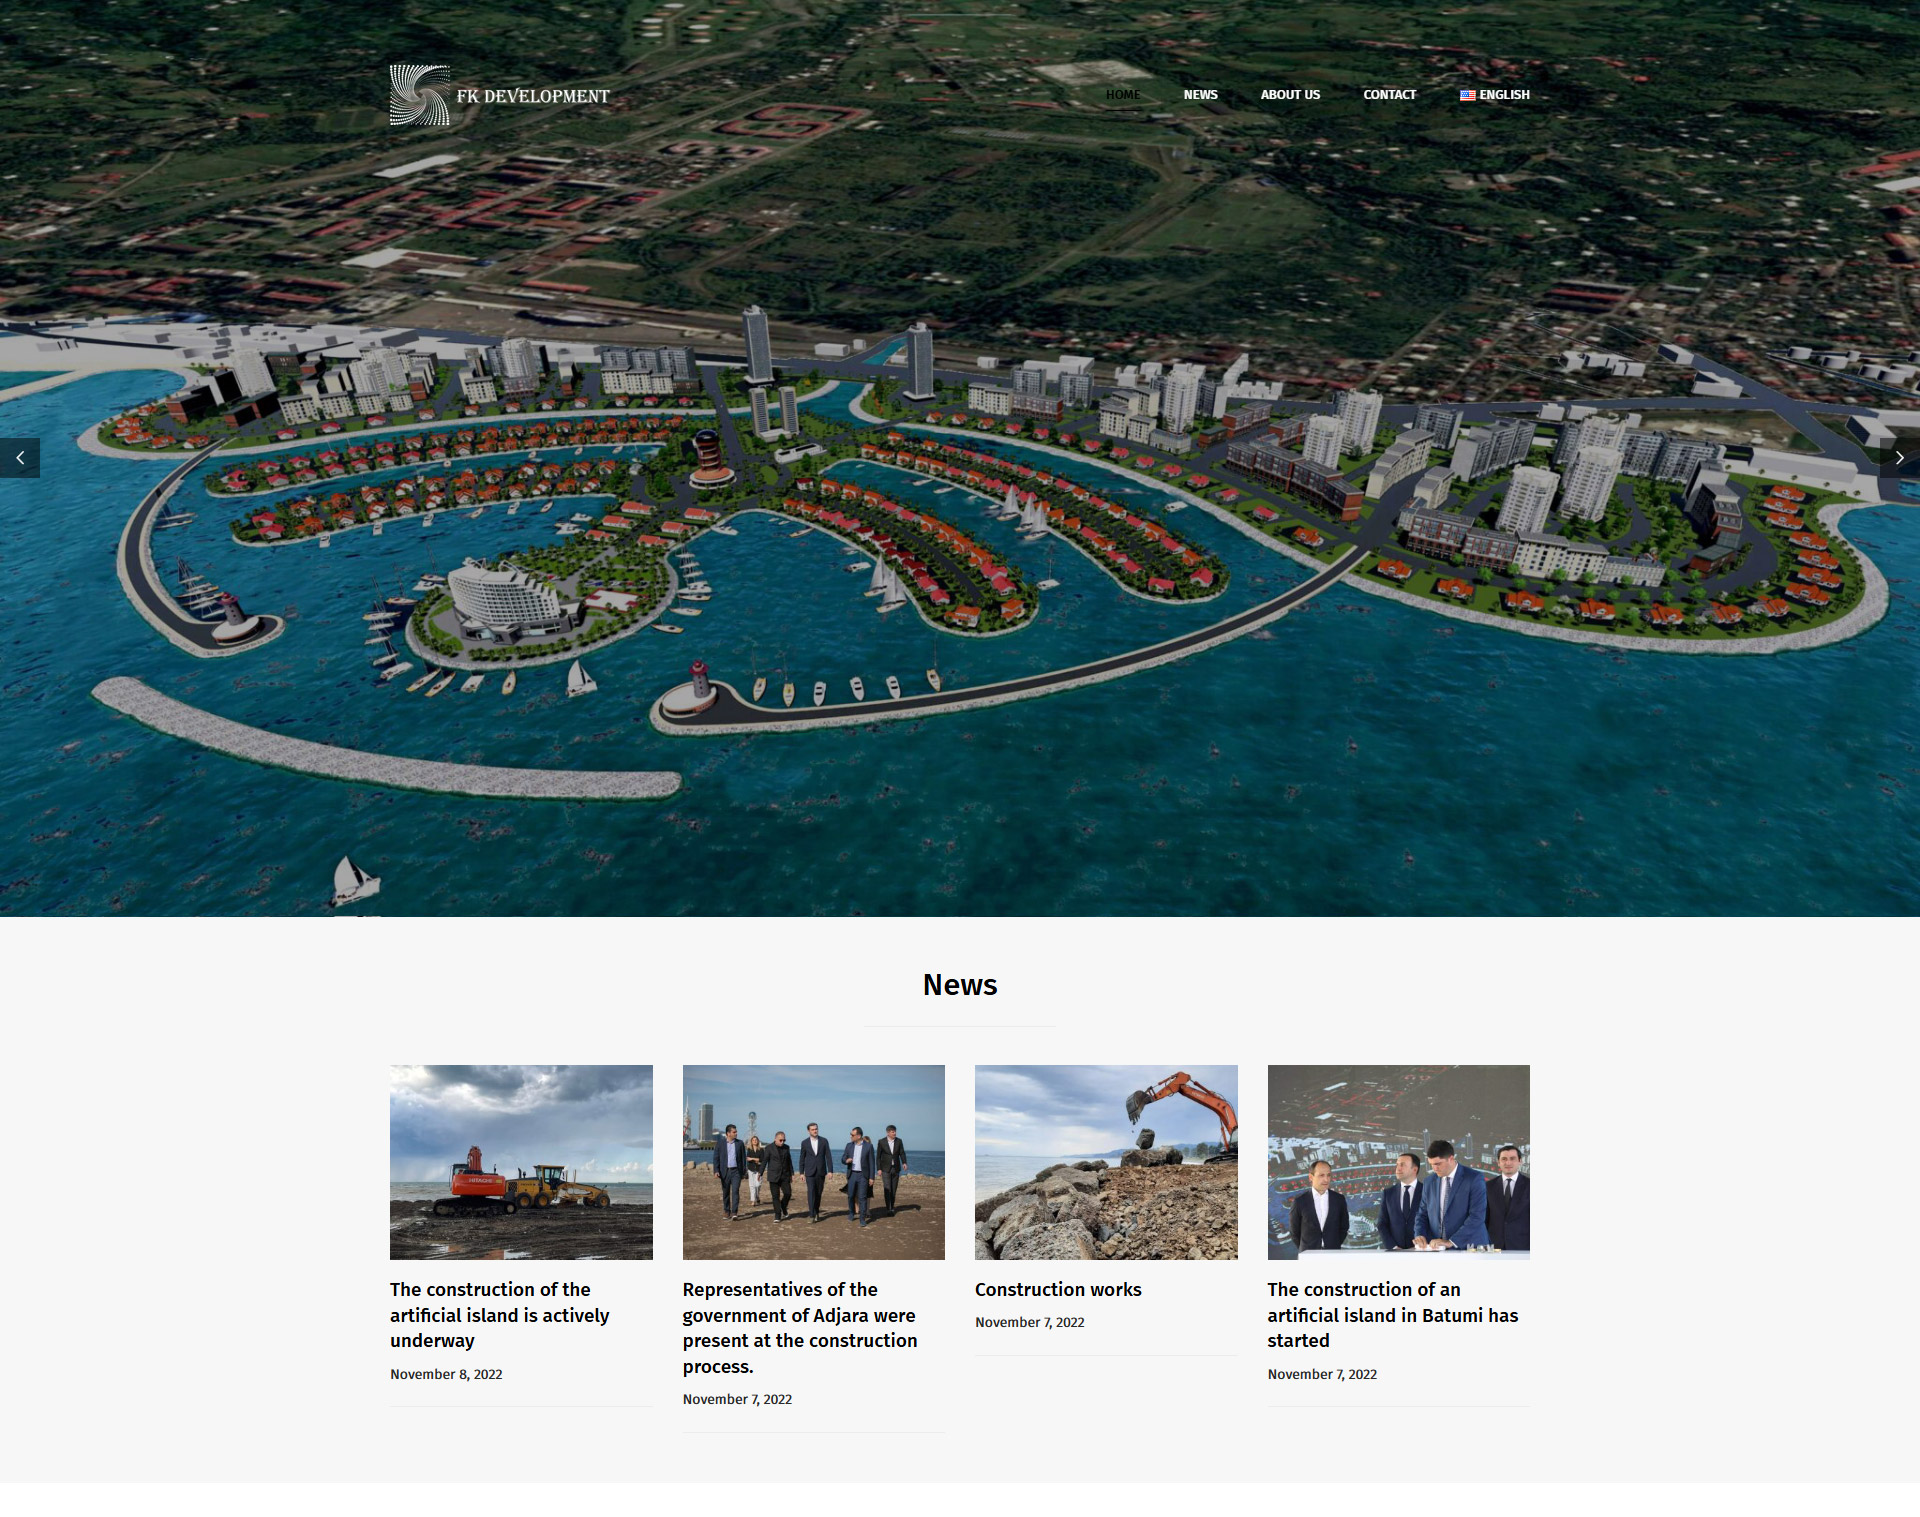The width and height of the screenshot is (1920, 1517).
Task: Open the 'Construction works' article title
Action: coord(1058,1290)
